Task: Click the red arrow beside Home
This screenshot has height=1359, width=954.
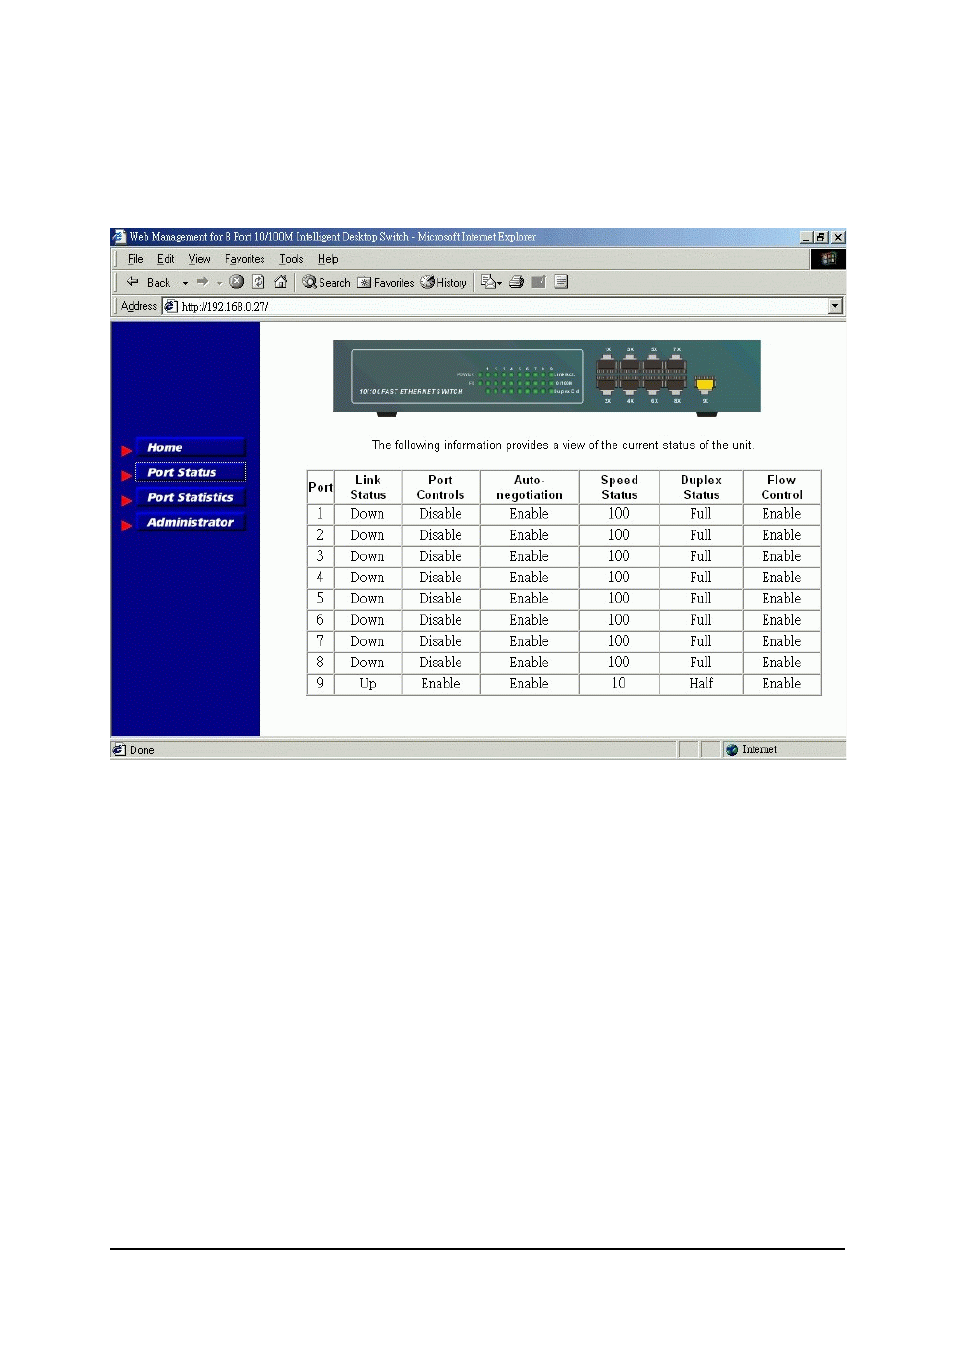Action: point(127,450)
